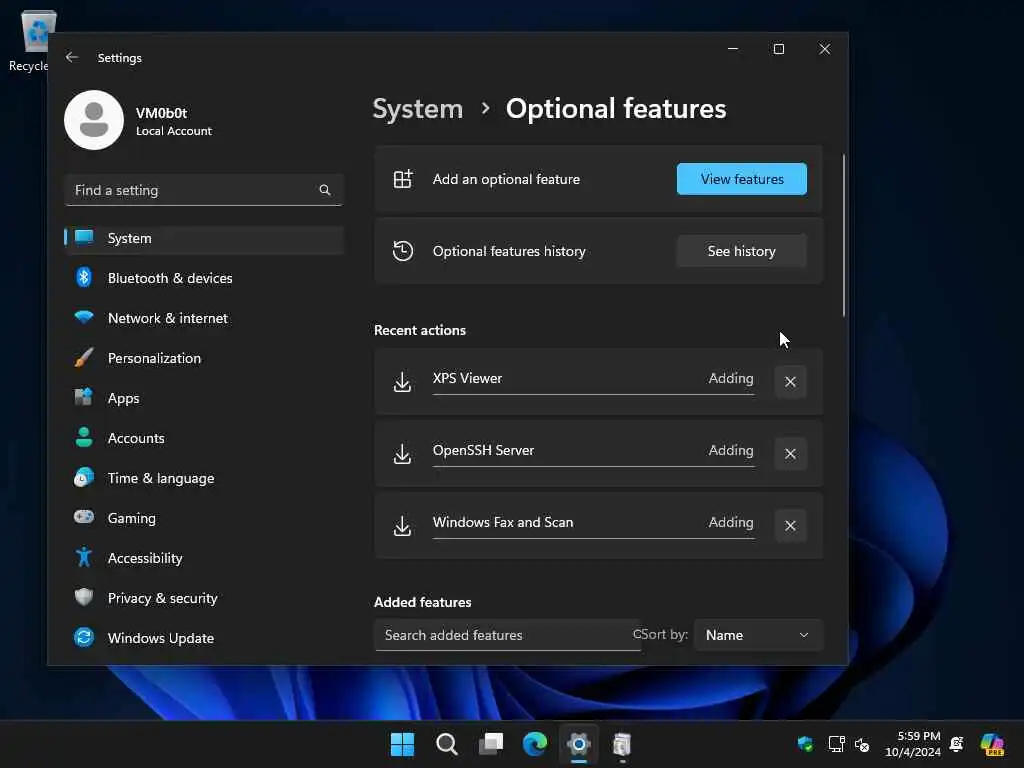Image resolution: width=1024 pixels, height=768 pixels.
Task: Open Task View from the taskbar
Action: coord(491,744)
